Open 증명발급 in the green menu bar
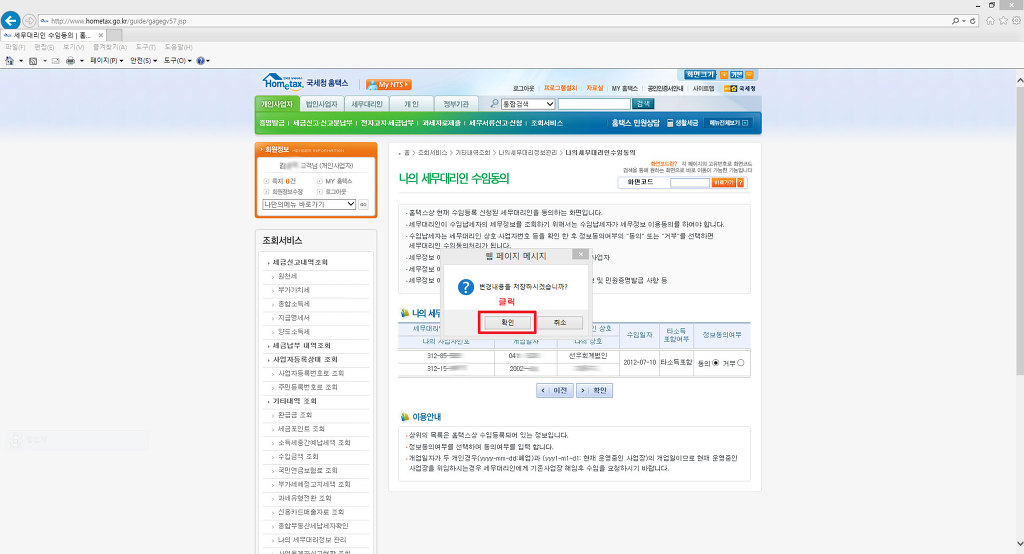Image resolution: width=1024 pixels, height=554 pixels. 272,123
